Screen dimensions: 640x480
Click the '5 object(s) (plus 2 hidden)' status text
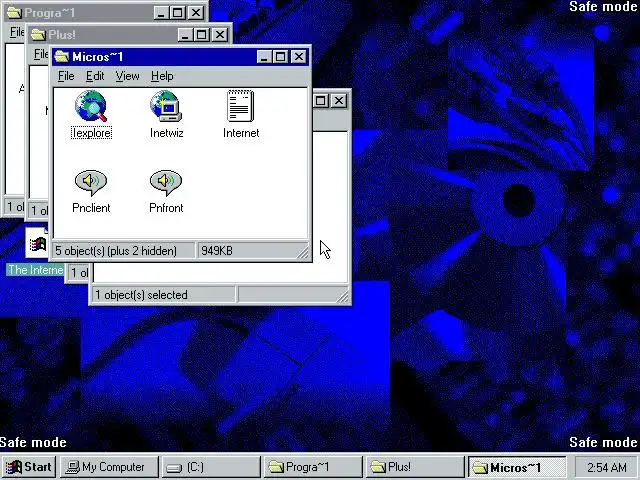coord(116,251)
